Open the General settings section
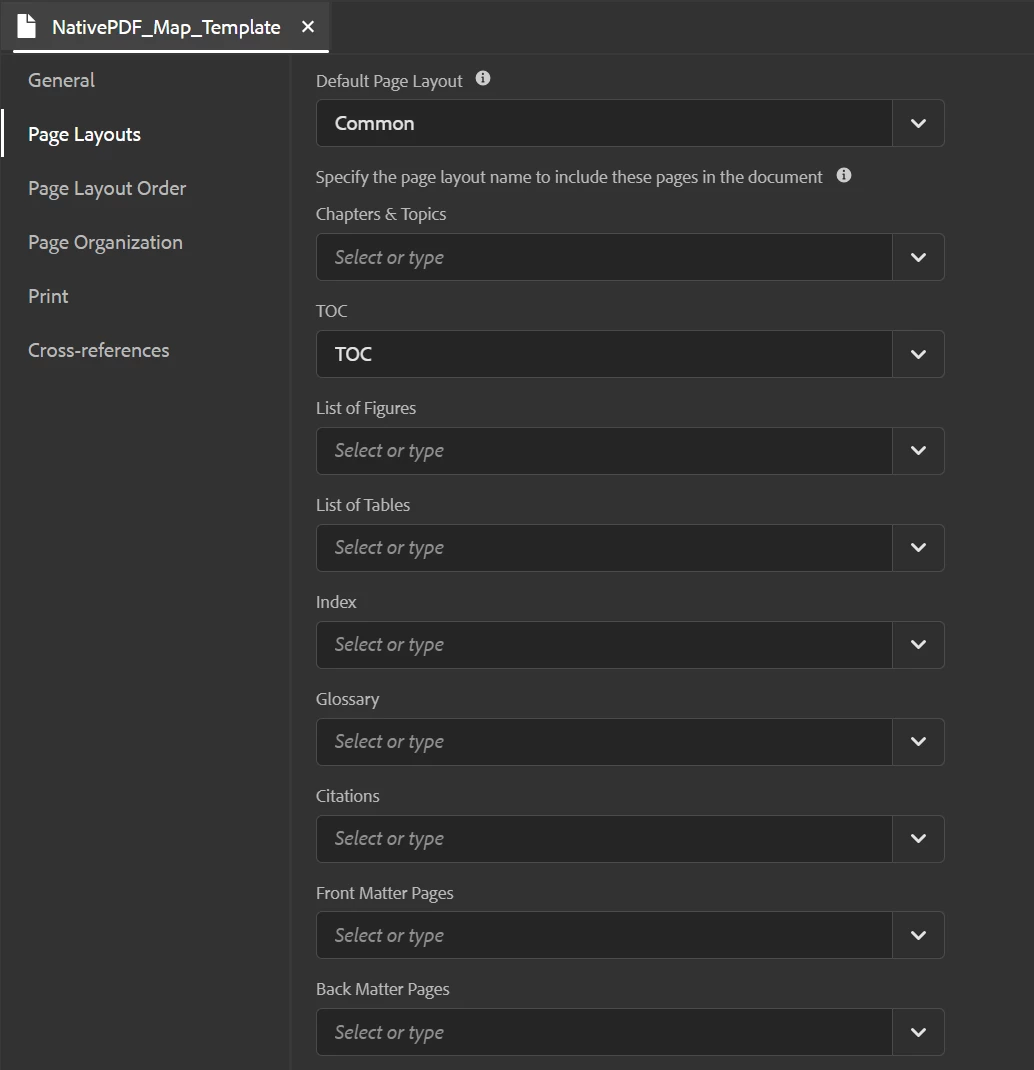This screenshot has height=1070, width=1034. tap(61, 80)
